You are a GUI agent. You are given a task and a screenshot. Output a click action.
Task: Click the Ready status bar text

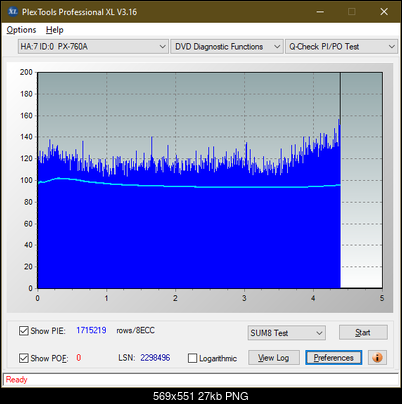tap(16, 380)
